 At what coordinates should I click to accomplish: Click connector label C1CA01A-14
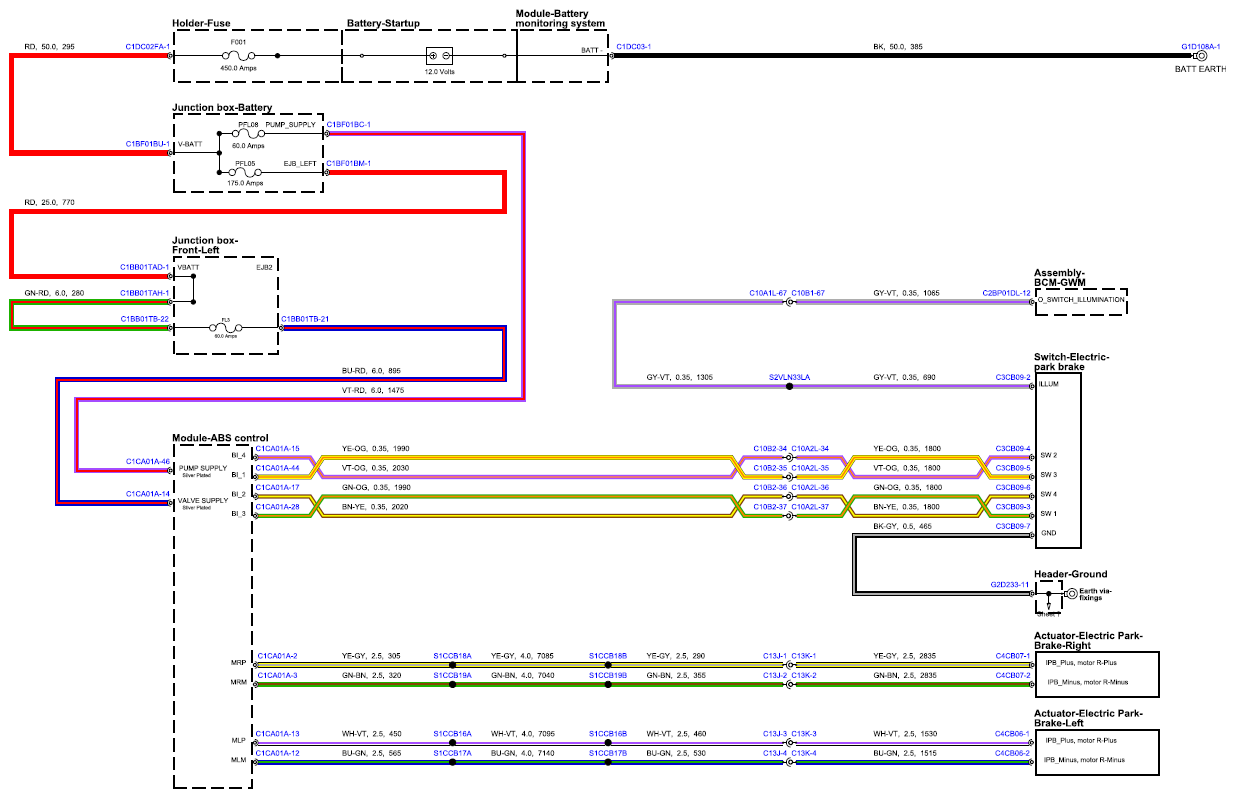coord(148,493)
